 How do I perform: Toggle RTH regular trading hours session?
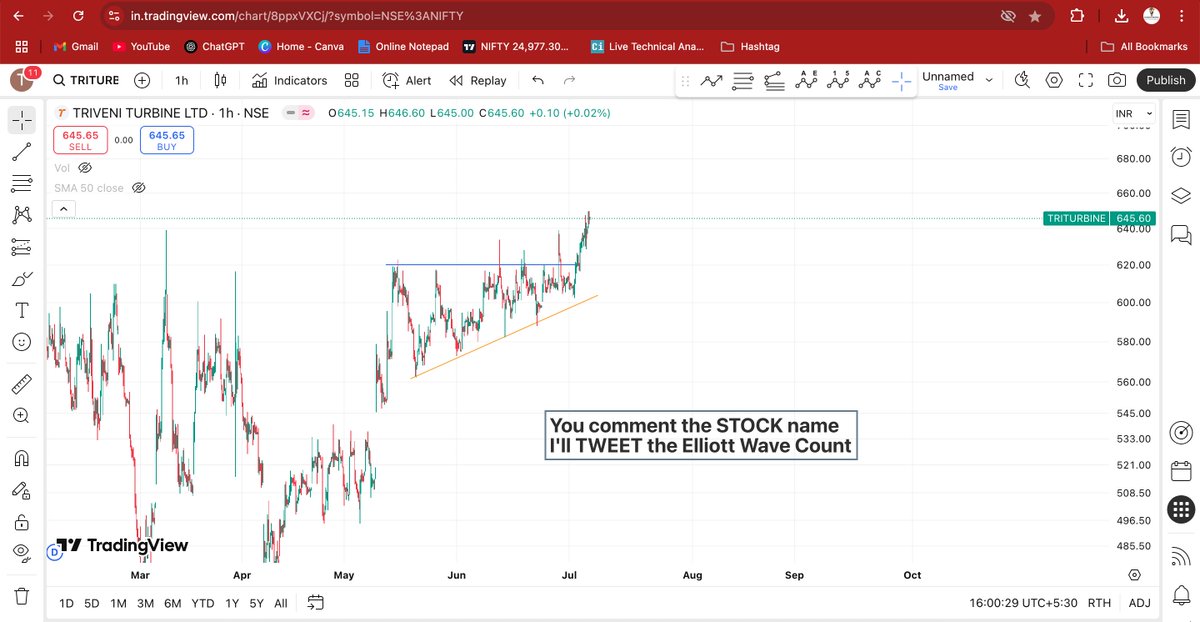point(1099,603)
